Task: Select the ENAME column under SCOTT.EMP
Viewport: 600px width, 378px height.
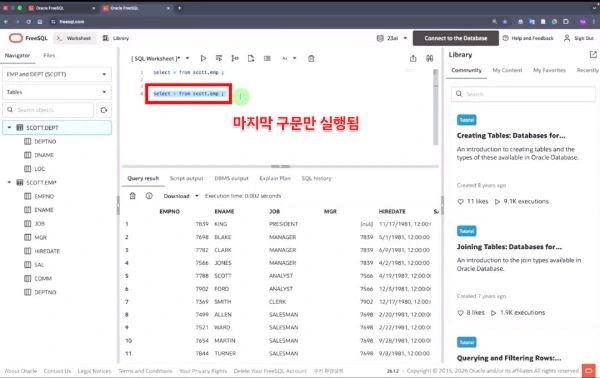Action: click(44, 210)
